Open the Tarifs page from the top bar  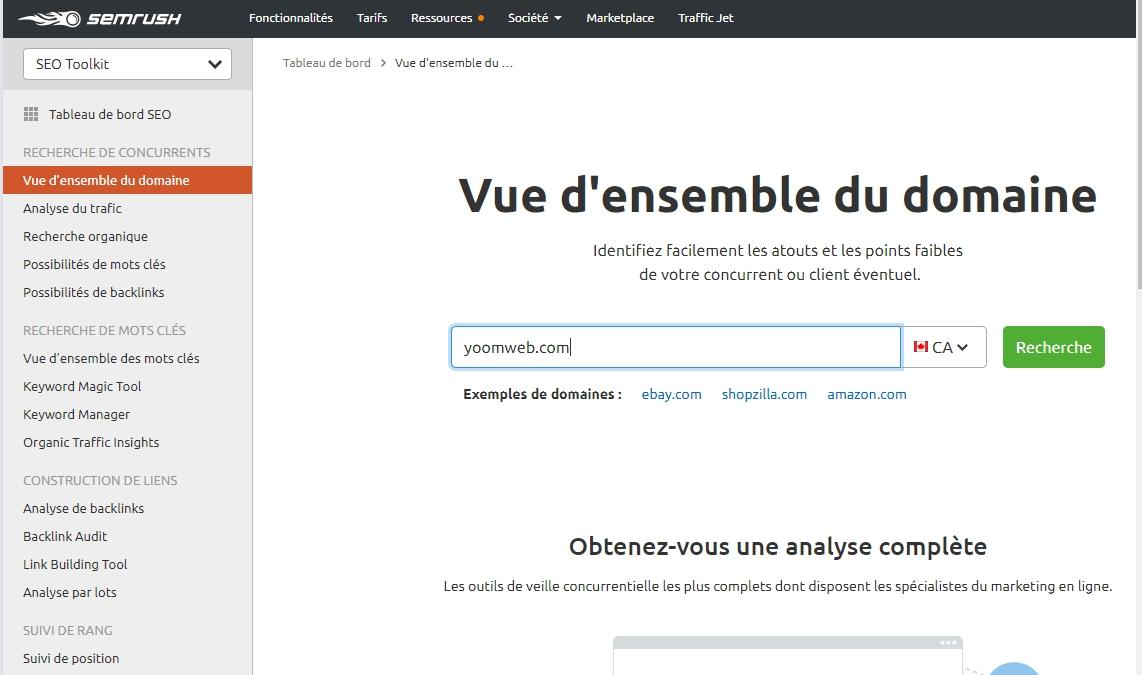click(x=371, y=17)
